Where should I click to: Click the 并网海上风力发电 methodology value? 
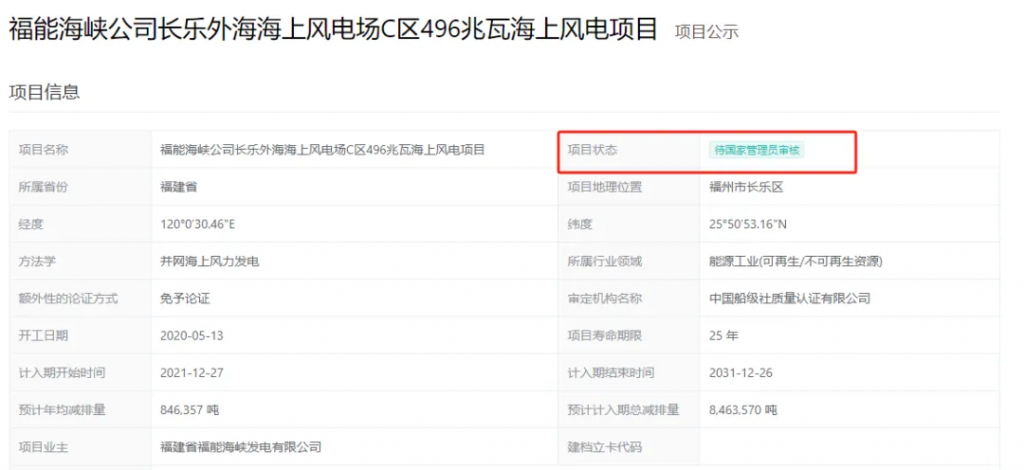[x=209, y=261]
